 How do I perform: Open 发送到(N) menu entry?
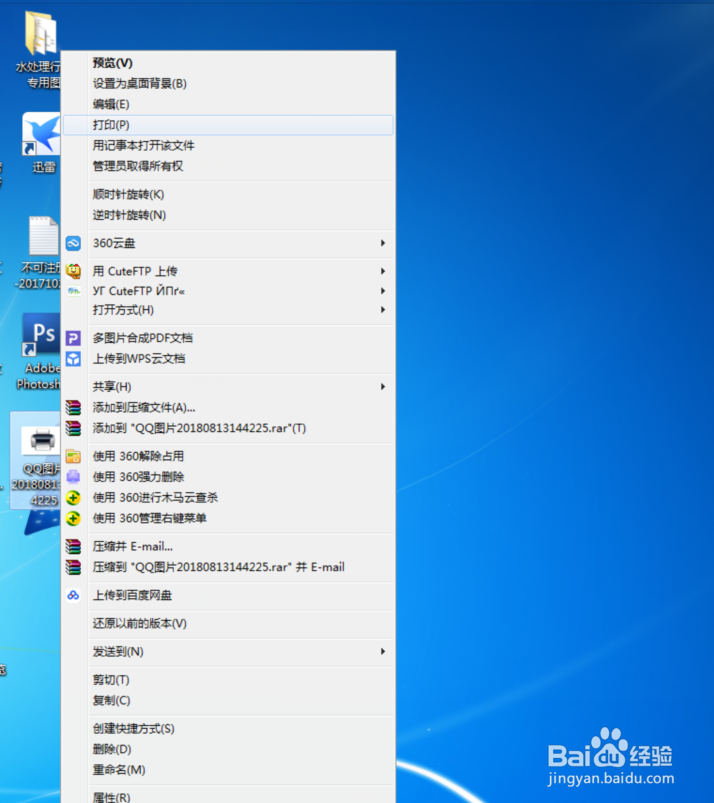(228, 651)
